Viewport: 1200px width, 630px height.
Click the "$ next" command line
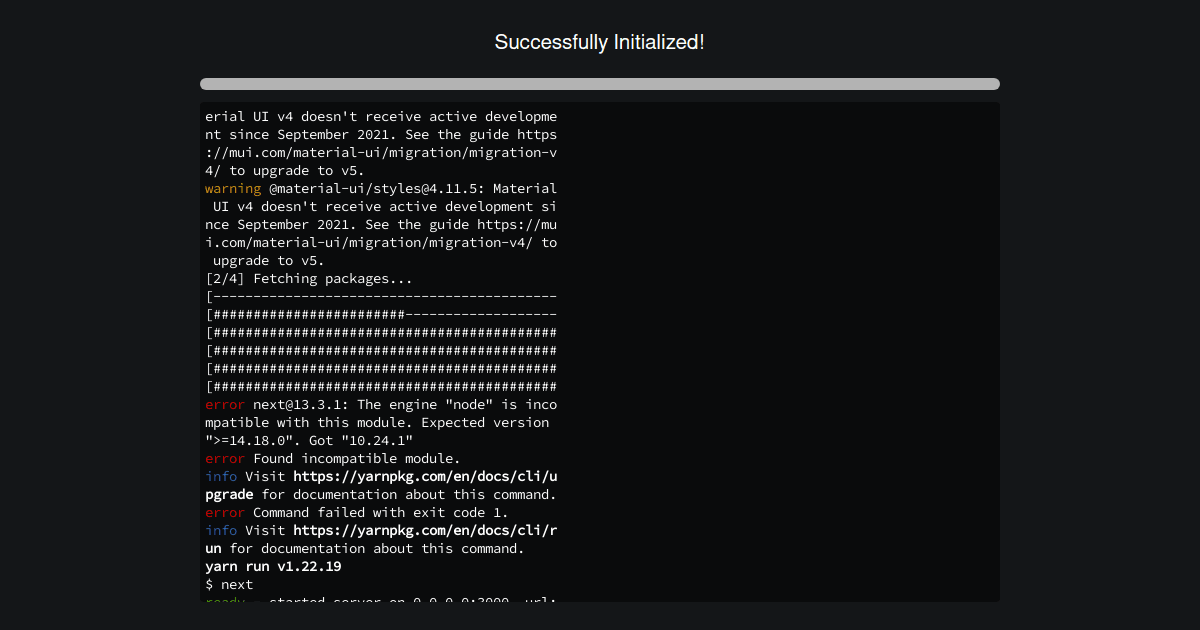pos(229,584)
